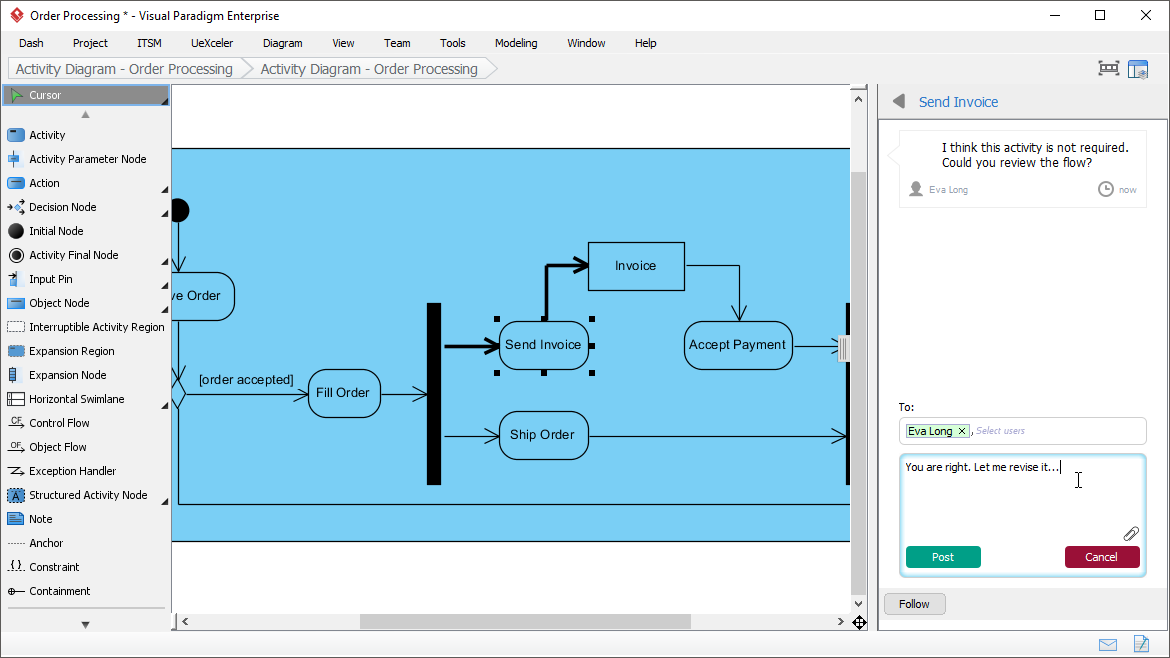Viewport: 1170px width, 658px height.
Task: Open the Modeling menu
Action: click(516, 43)
